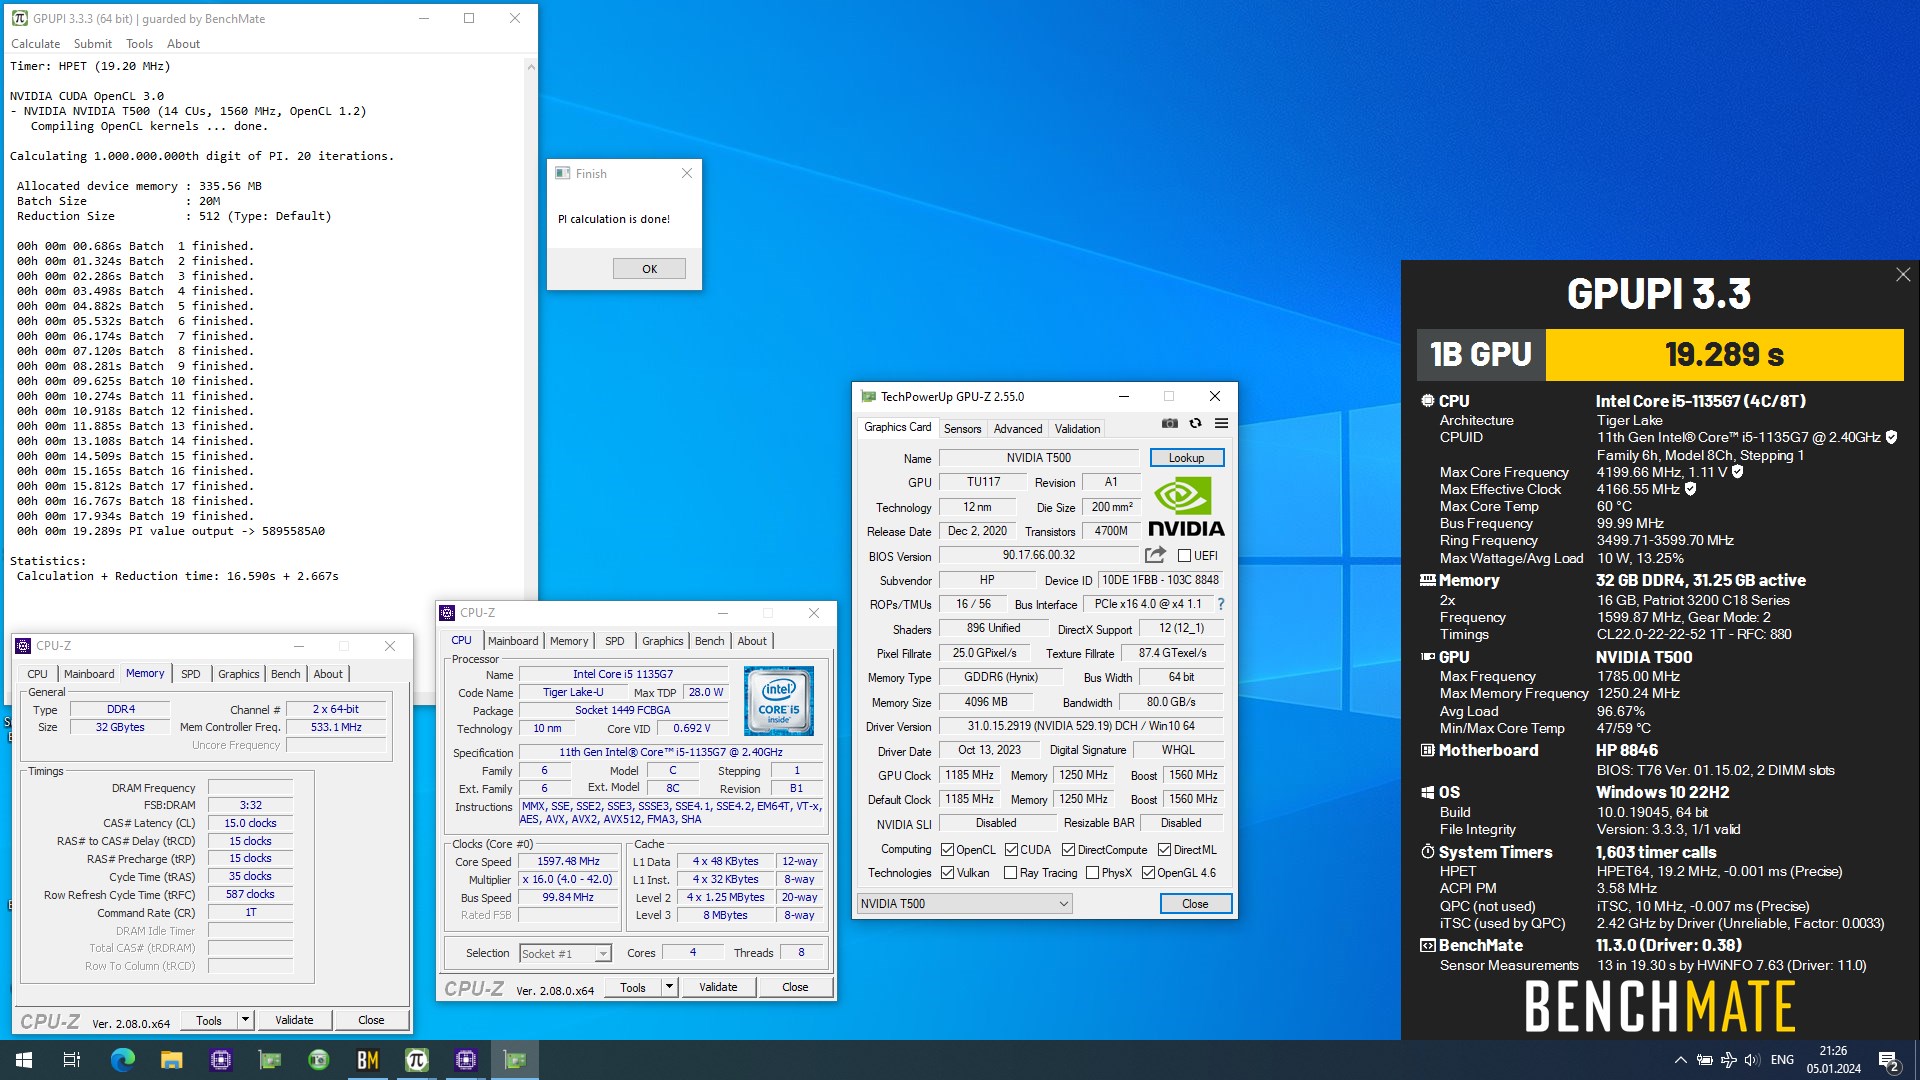Viewport: 1920px width, 1080px height.
Task: Open the Submit menu in GPUPI
Action: coord(93,44)
